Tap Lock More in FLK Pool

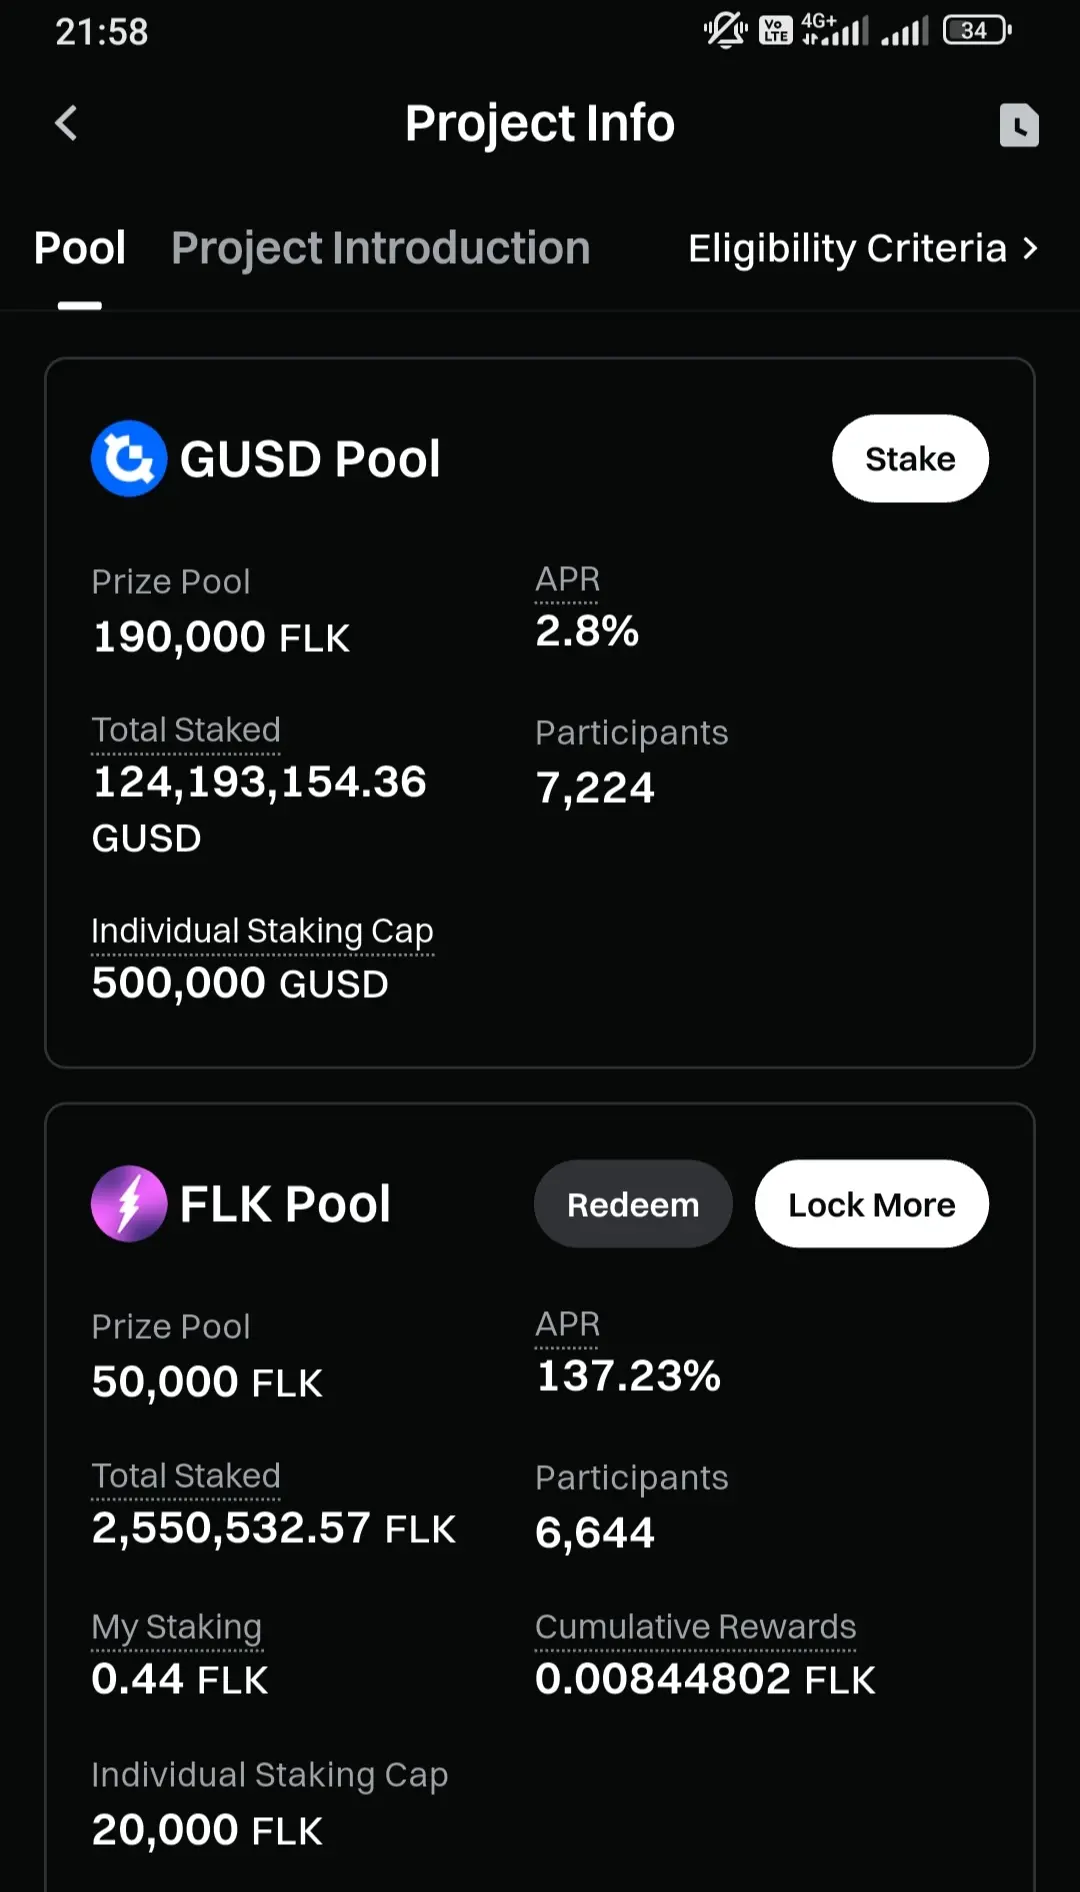click(x=871, y=1204)
